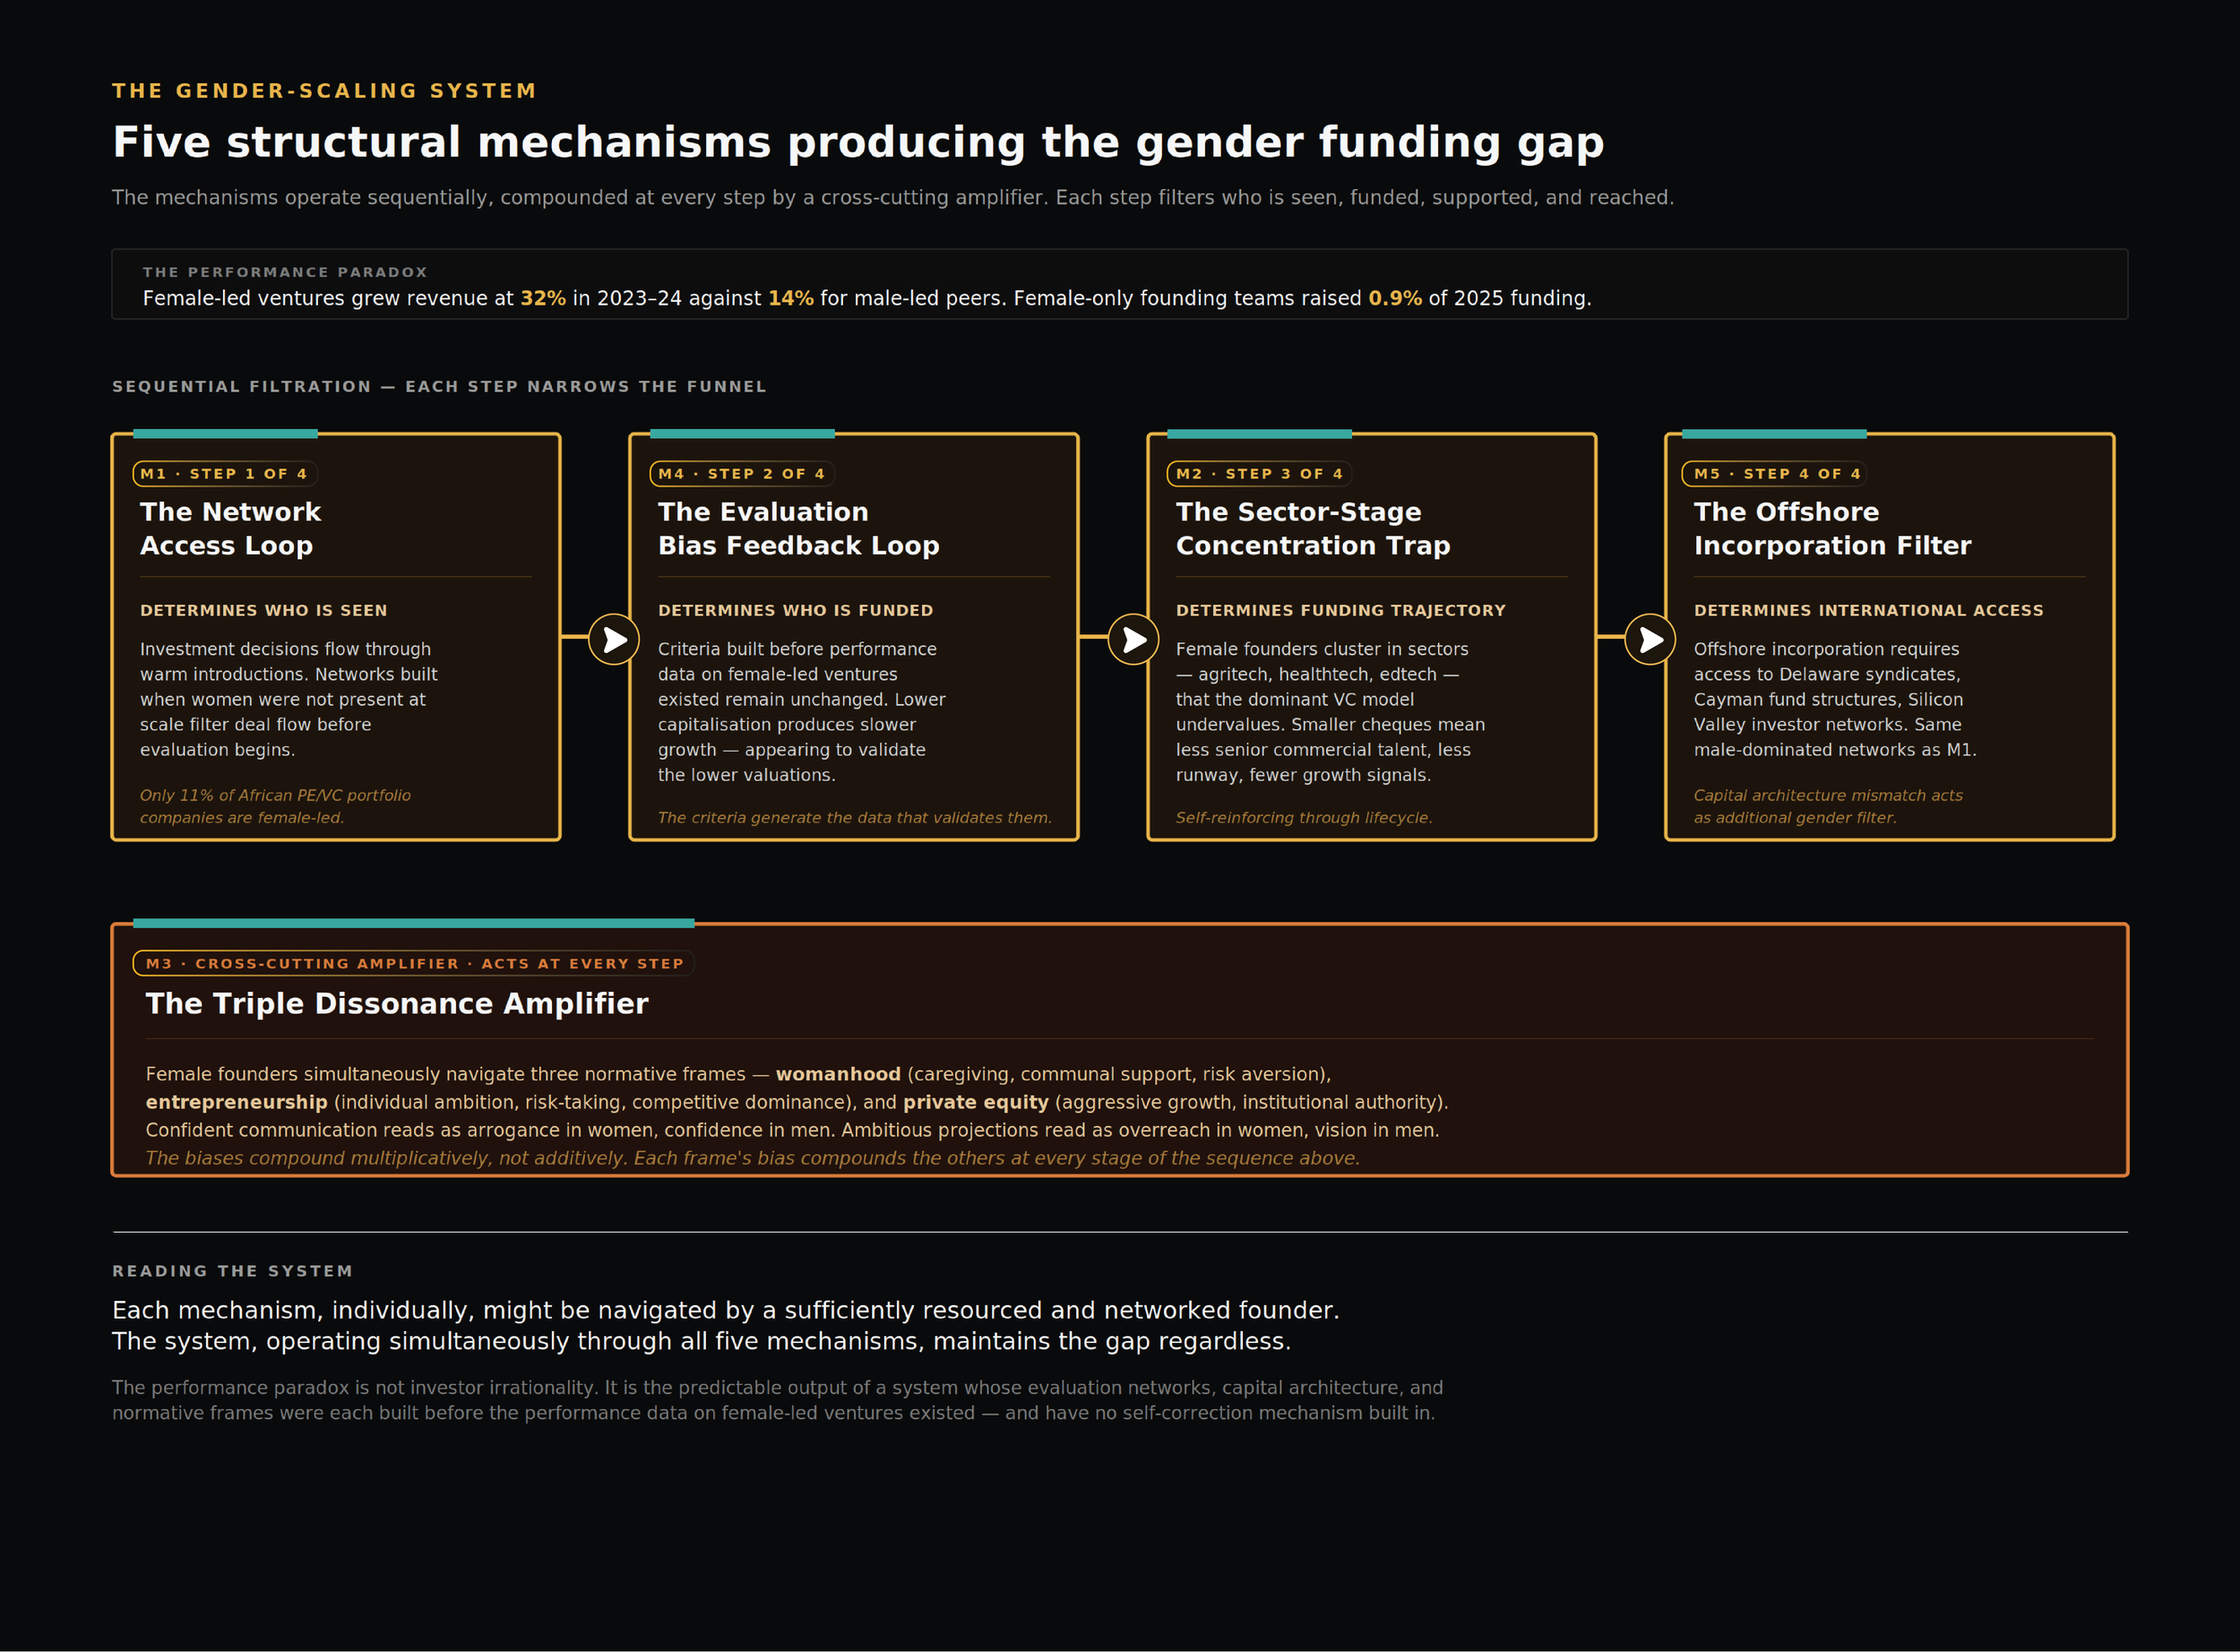Click the M3 Cross-Cutting Amplifier badge

pos(414,964)
